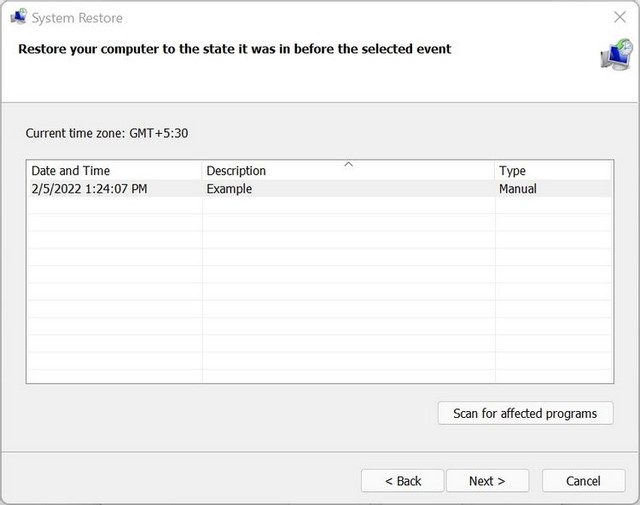Sort list by the Type column header
The image size is (640, 505).
[x=513, y=171]
